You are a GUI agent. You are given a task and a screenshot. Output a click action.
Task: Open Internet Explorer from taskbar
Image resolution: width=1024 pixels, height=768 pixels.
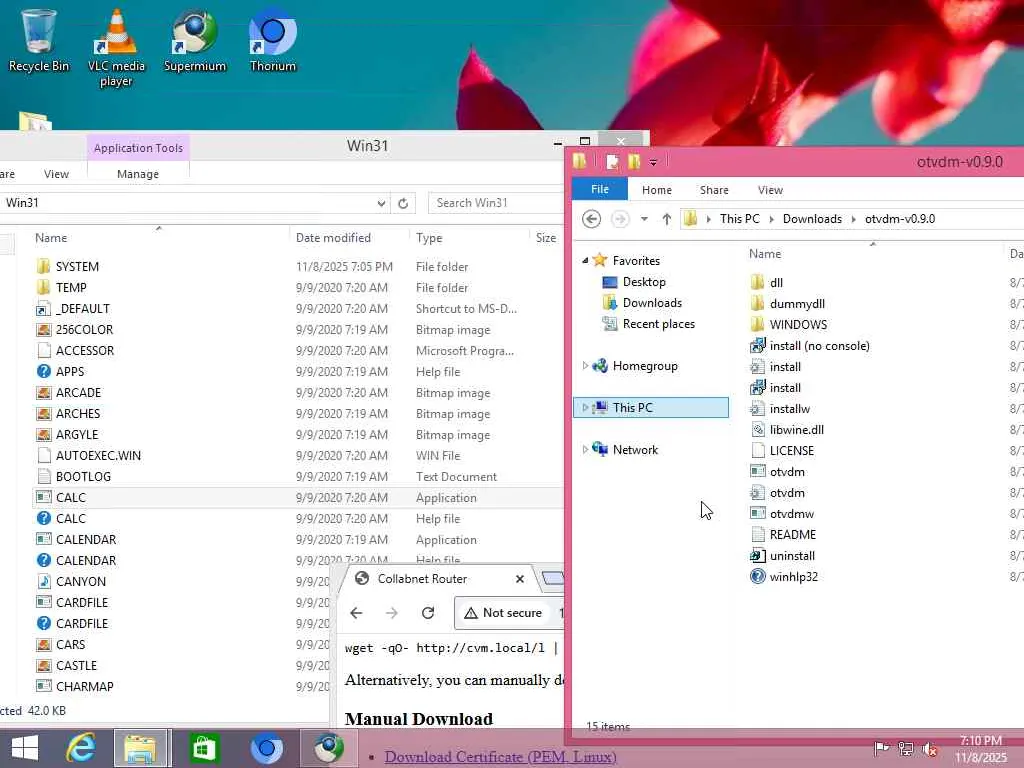pos(81,748)
